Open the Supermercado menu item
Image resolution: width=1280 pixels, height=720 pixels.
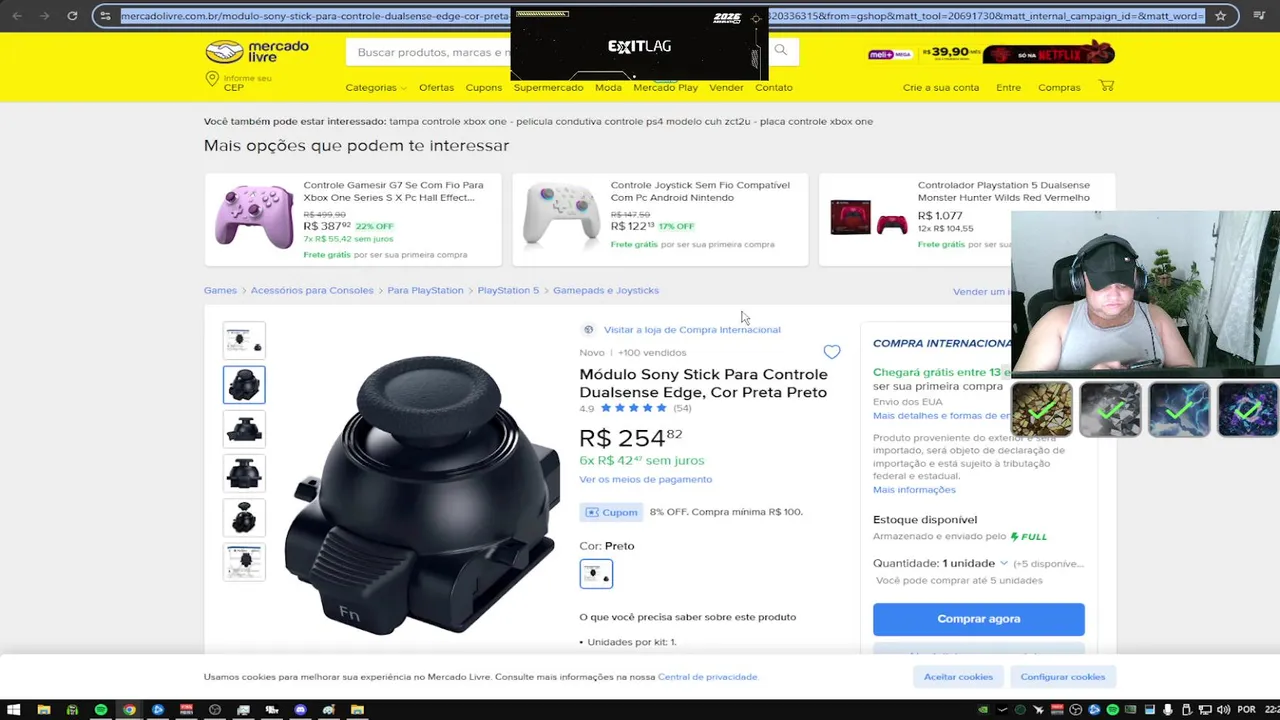tap(548, 87)
